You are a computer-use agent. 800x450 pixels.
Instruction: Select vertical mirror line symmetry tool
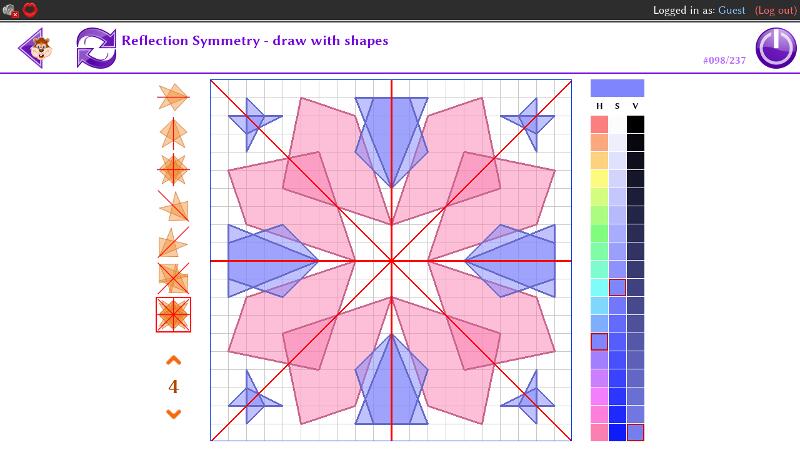(173, 133)
